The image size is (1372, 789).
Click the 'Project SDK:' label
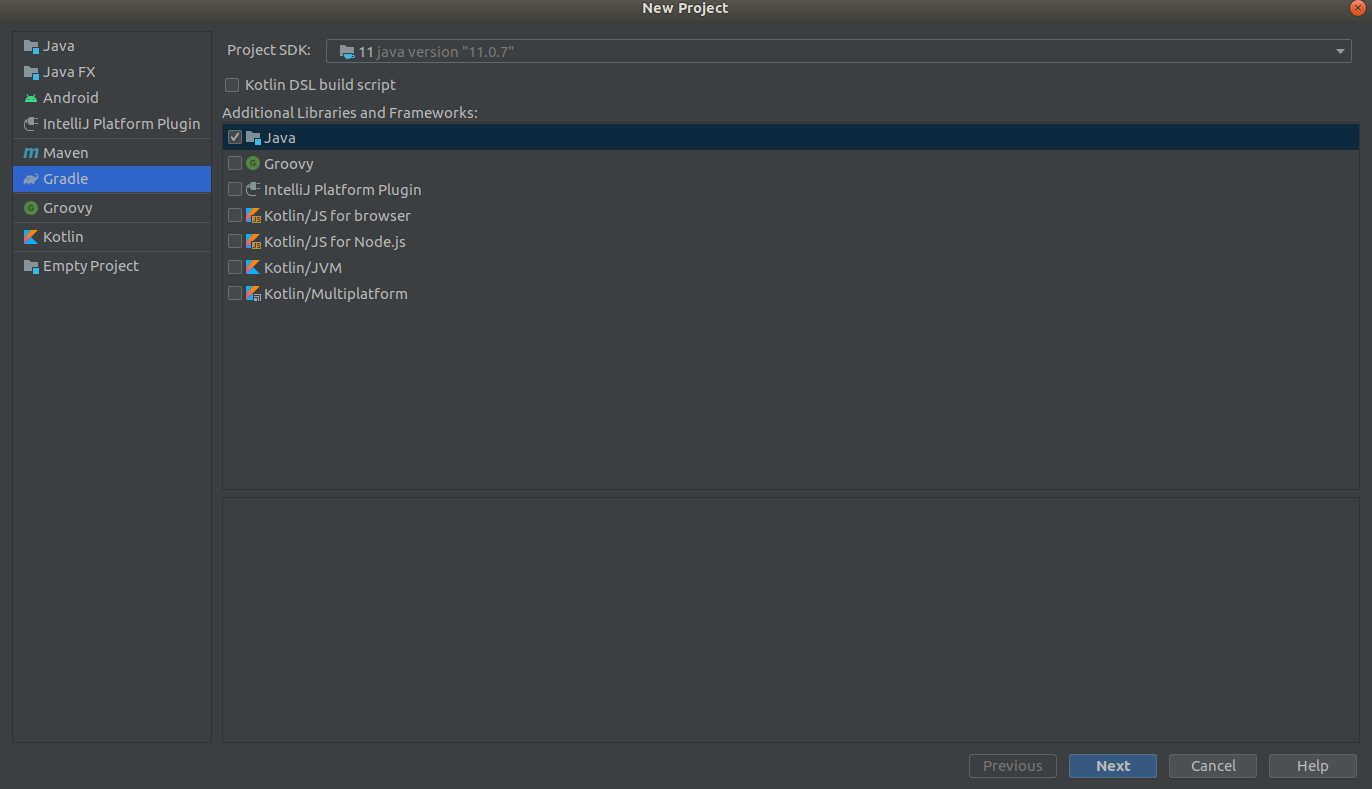coord(269,50)
